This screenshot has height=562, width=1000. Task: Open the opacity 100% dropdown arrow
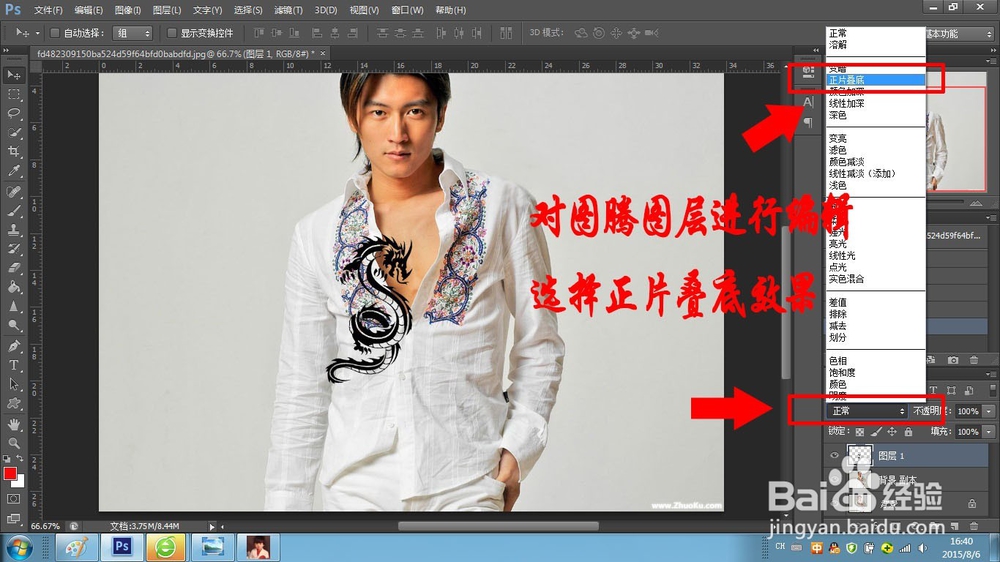click(x=989, y=411)
